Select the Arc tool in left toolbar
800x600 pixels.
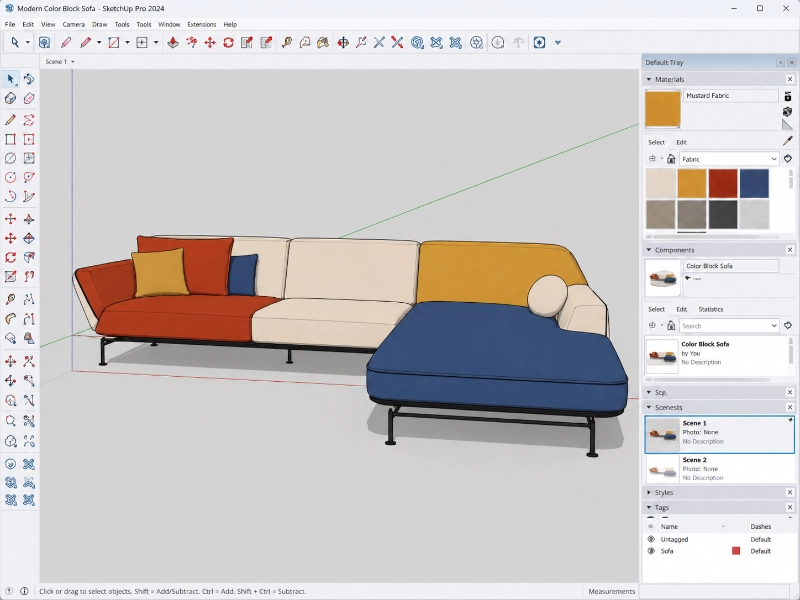tap(10, 196)
